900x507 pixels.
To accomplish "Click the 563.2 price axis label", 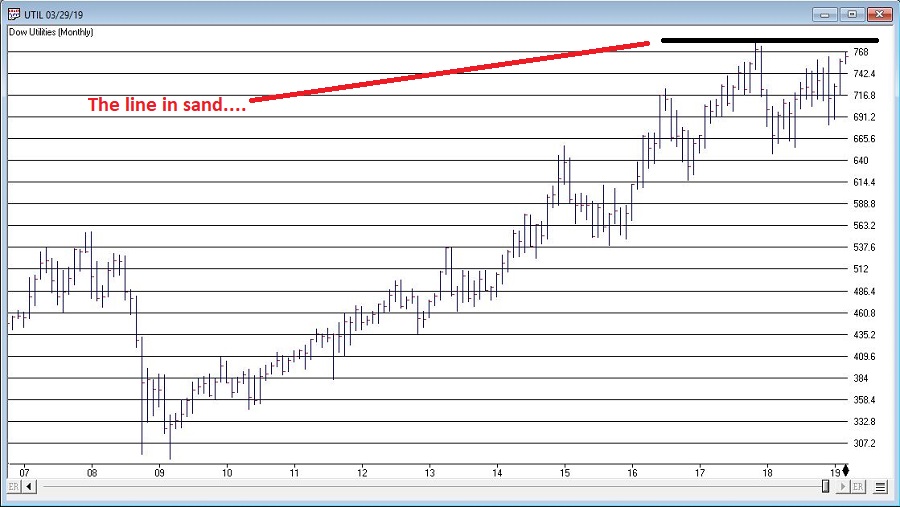I will pos(864,226).
